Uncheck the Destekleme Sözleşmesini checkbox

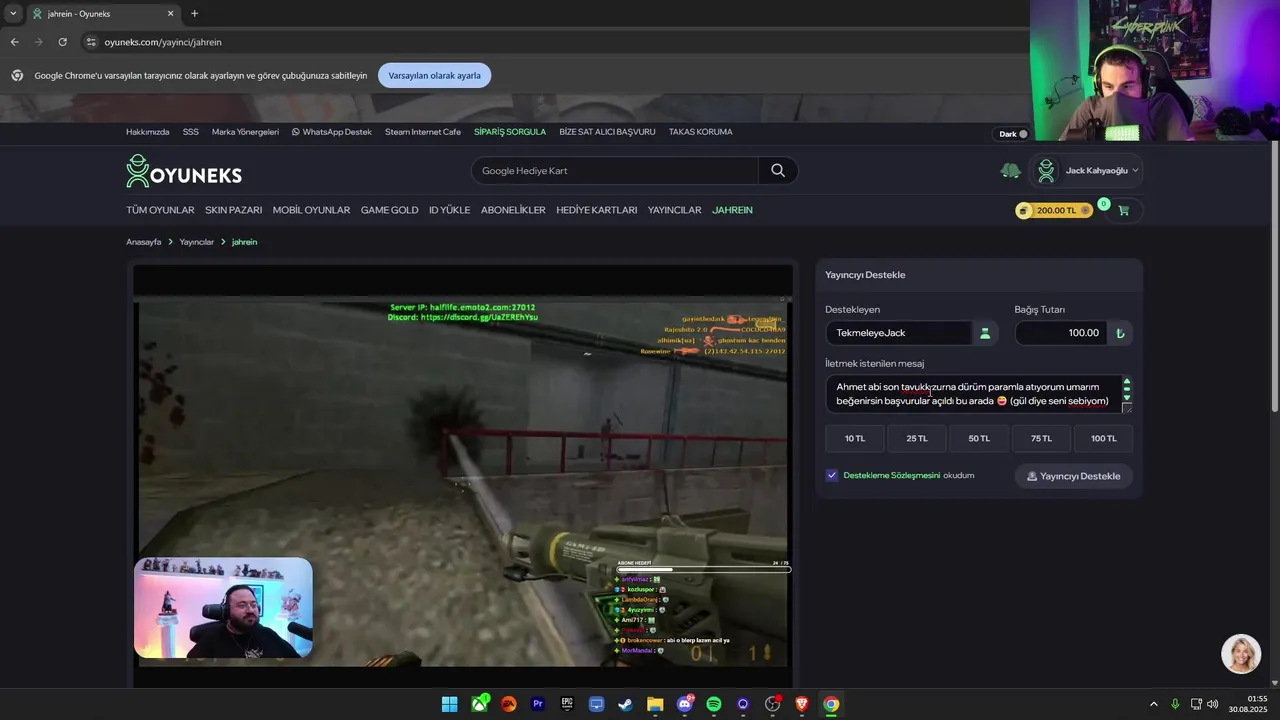[x=832, y=476]
